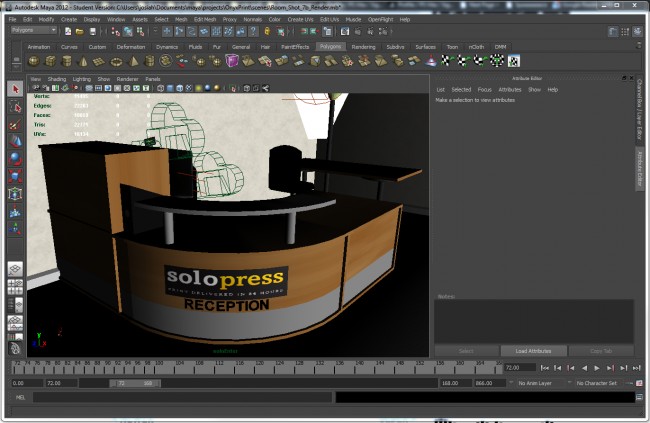Switch to the nCloth shelf tab

(476, 47)
